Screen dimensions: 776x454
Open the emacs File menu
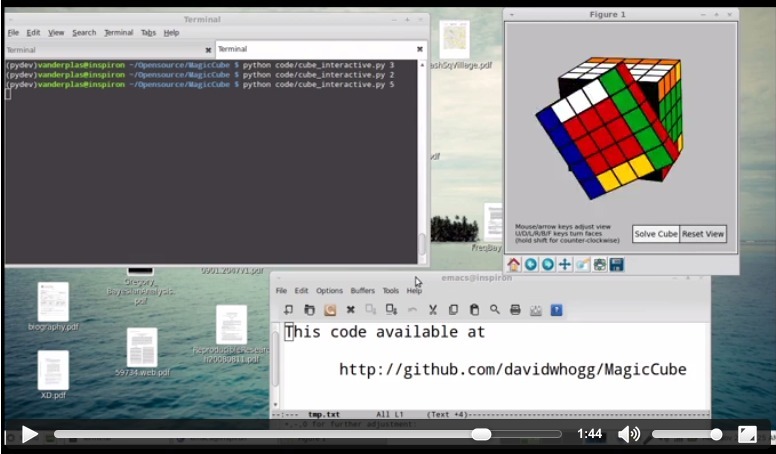(281, 291)
